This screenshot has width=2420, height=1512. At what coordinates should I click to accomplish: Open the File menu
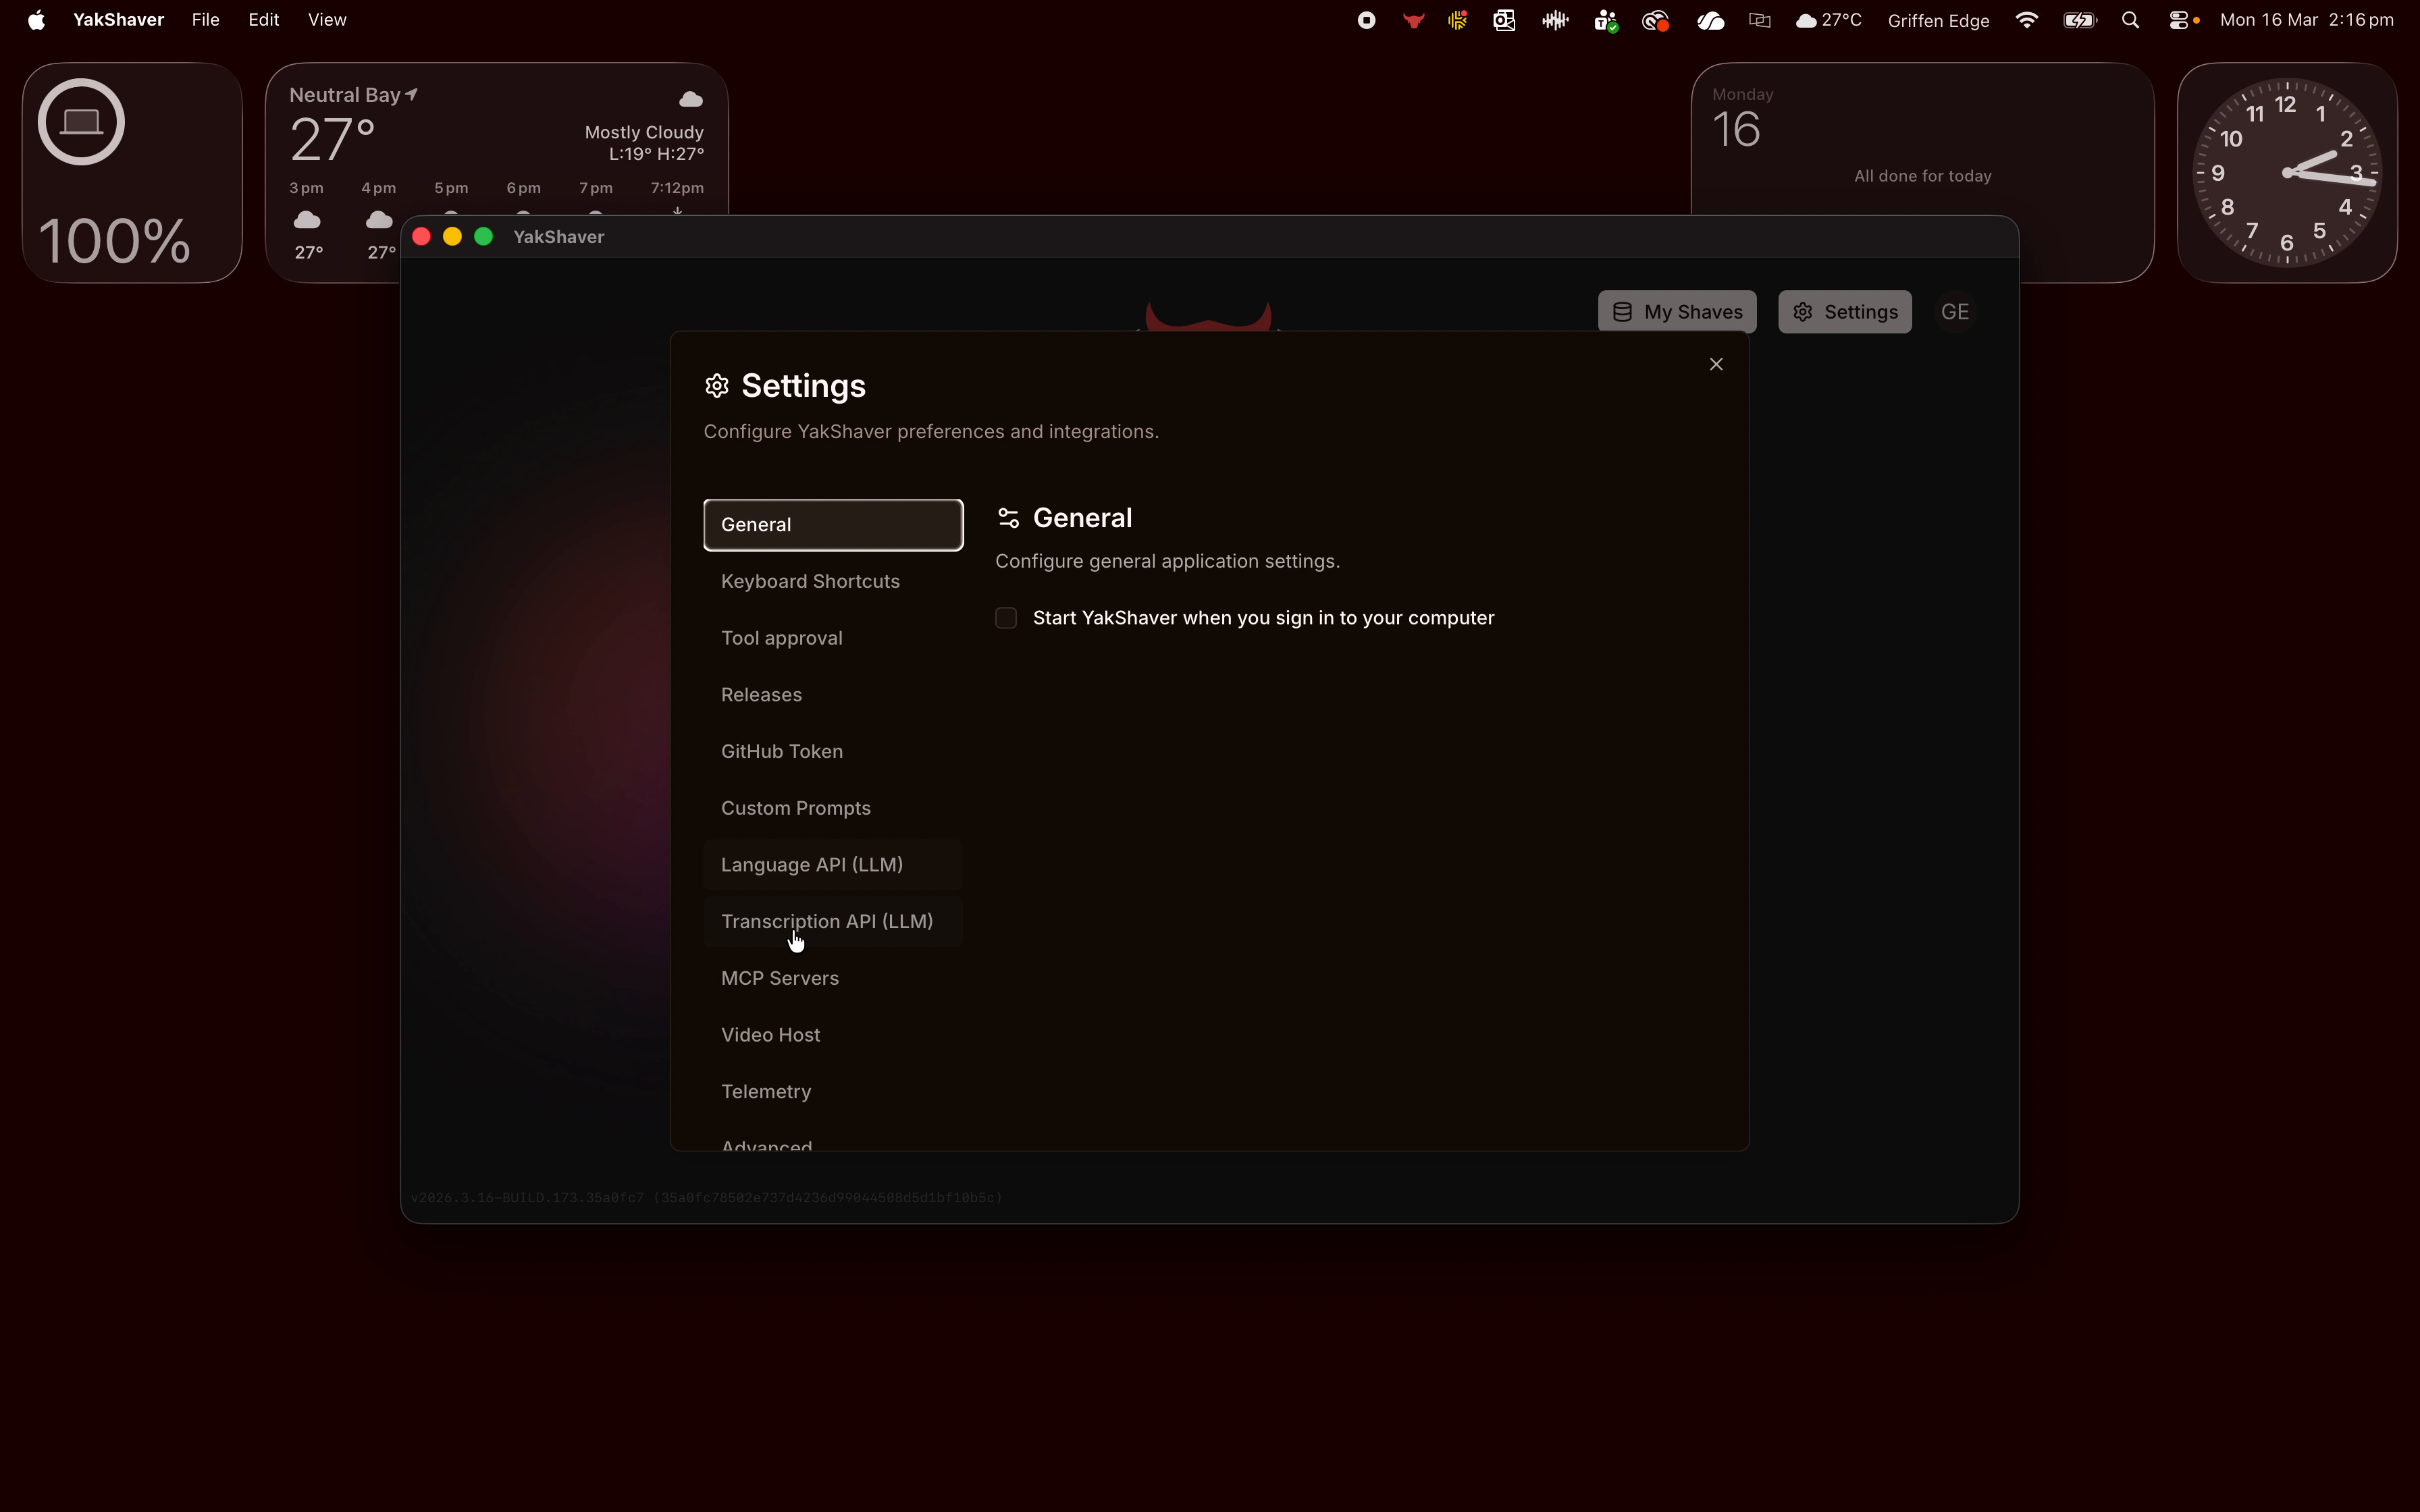coord(205,20)
